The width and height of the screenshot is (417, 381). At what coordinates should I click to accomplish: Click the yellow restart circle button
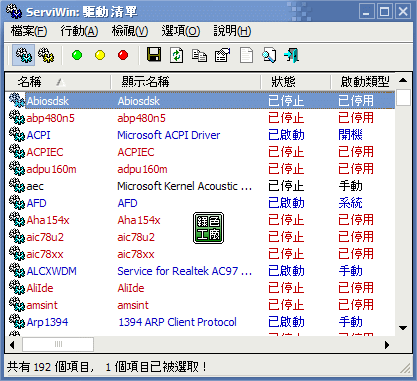pos(100,55)
